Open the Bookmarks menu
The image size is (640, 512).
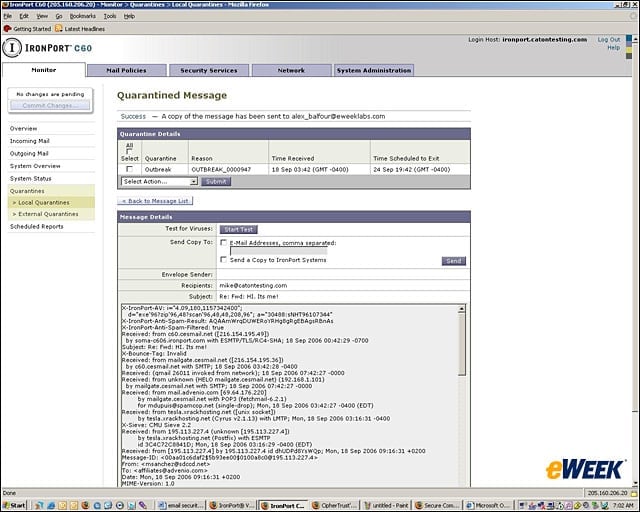(82, 16)
